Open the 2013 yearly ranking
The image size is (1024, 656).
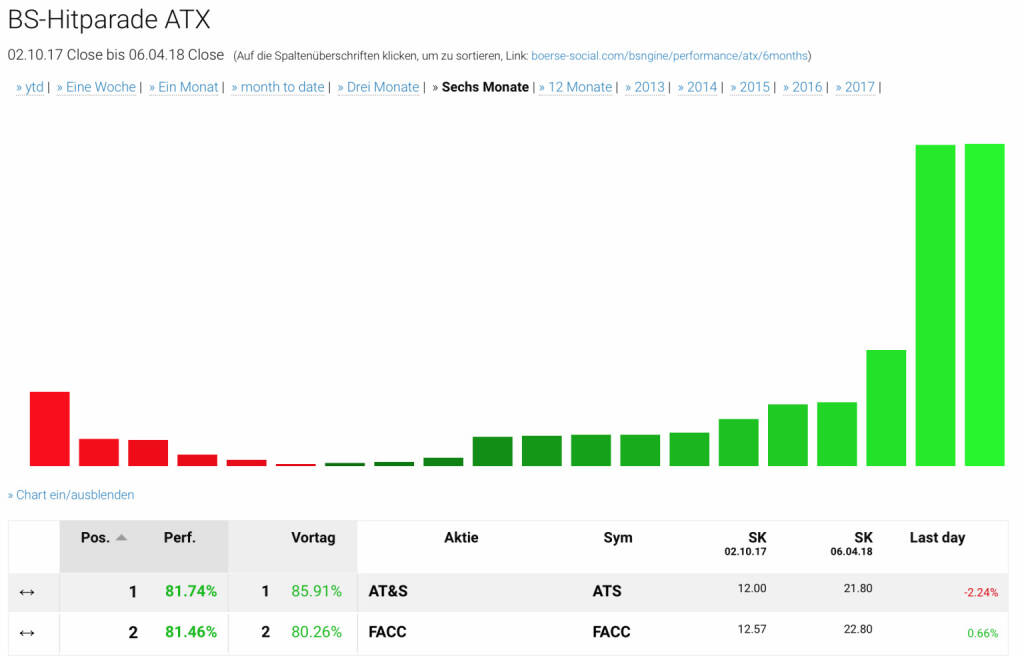pyautogui.click(x=645, y=87)
